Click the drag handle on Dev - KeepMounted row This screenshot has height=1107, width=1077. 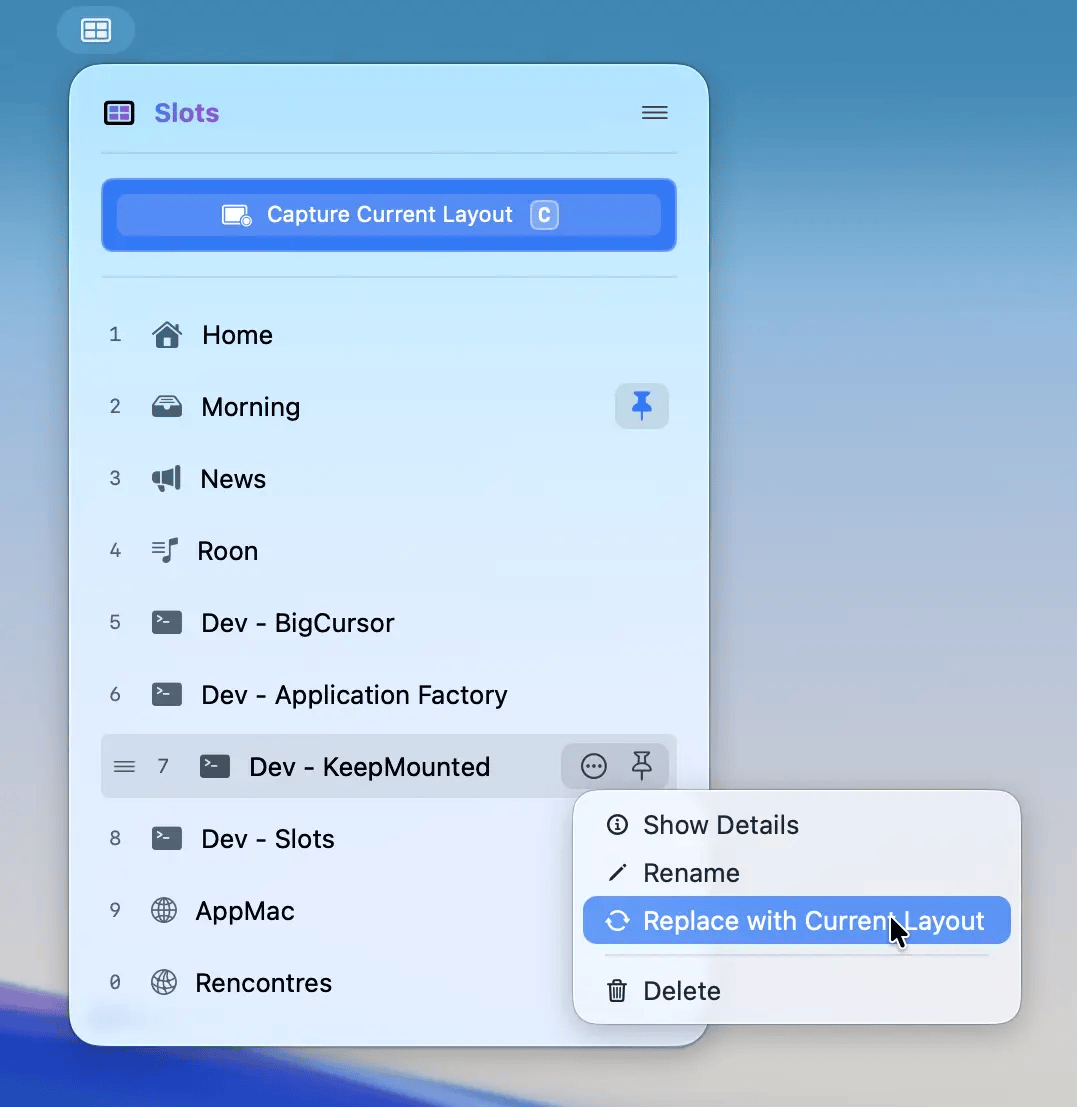coord(124,767)
